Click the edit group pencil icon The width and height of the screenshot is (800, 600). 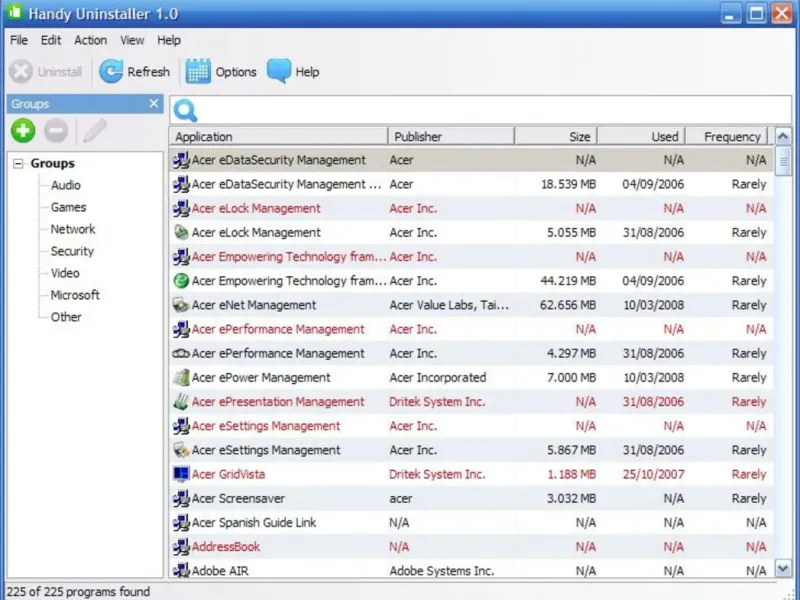pos(95,131)
